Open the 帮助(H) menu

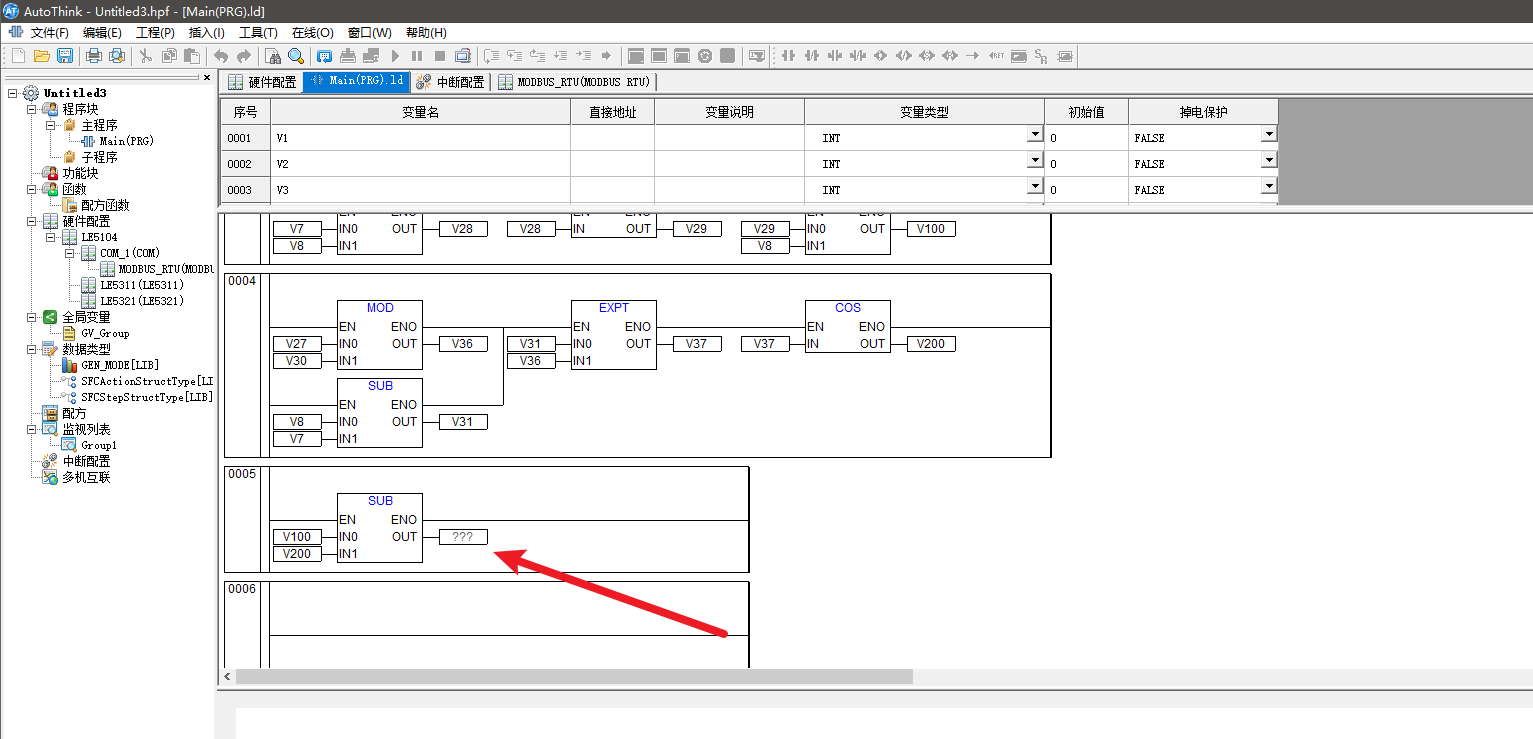click(426, 33)
